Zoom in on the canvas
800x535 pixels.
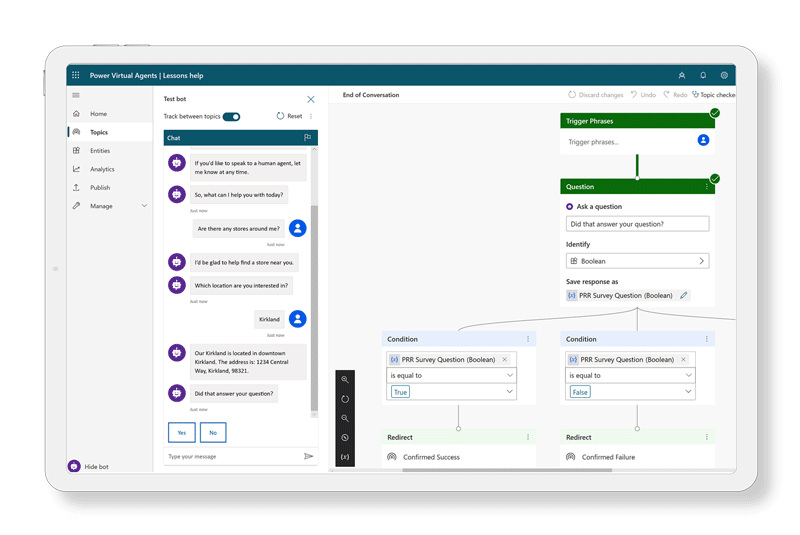point(345,379)
